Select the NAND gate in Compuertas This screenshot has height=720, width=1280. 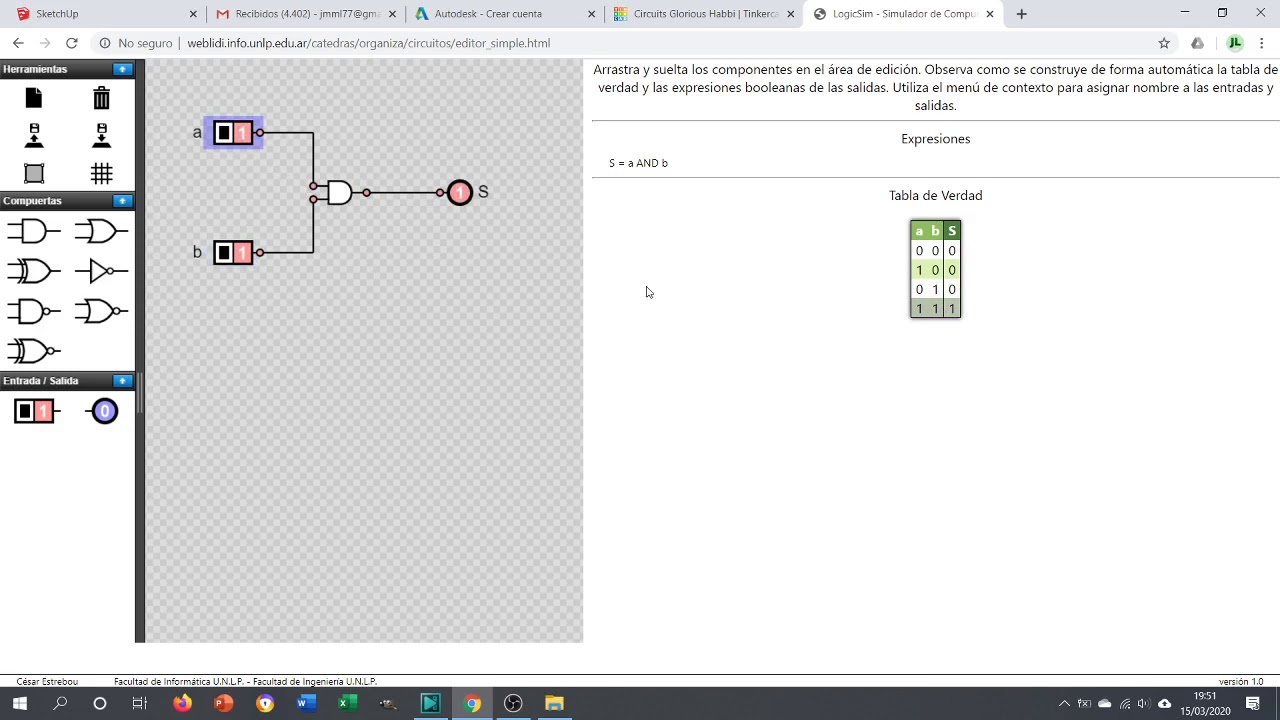[x=34, y=311]
